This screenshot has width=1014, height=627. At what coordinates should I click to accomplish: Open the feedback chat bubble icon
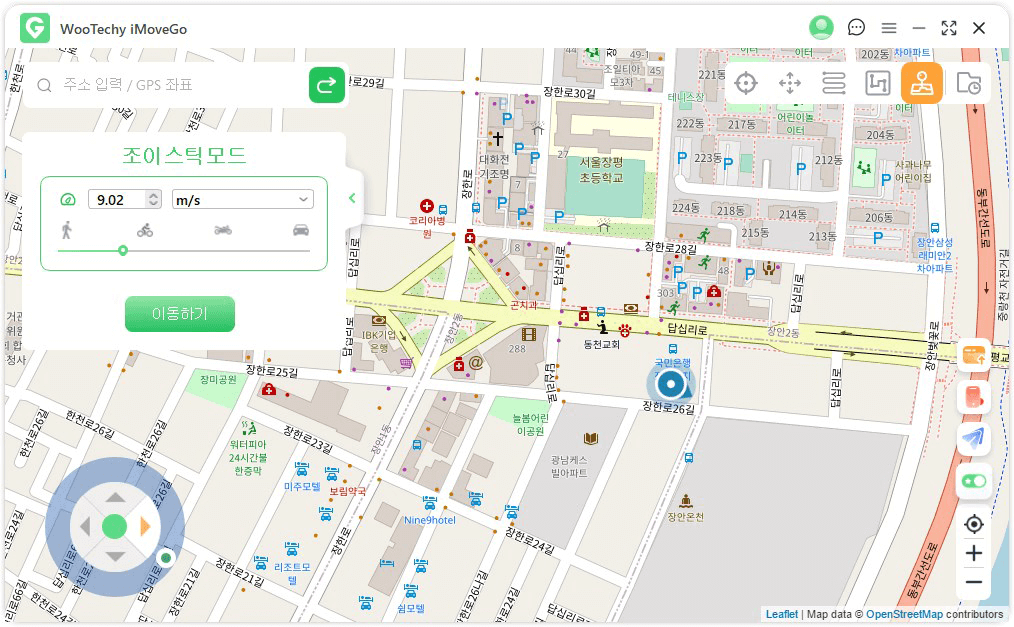[856, 28]
